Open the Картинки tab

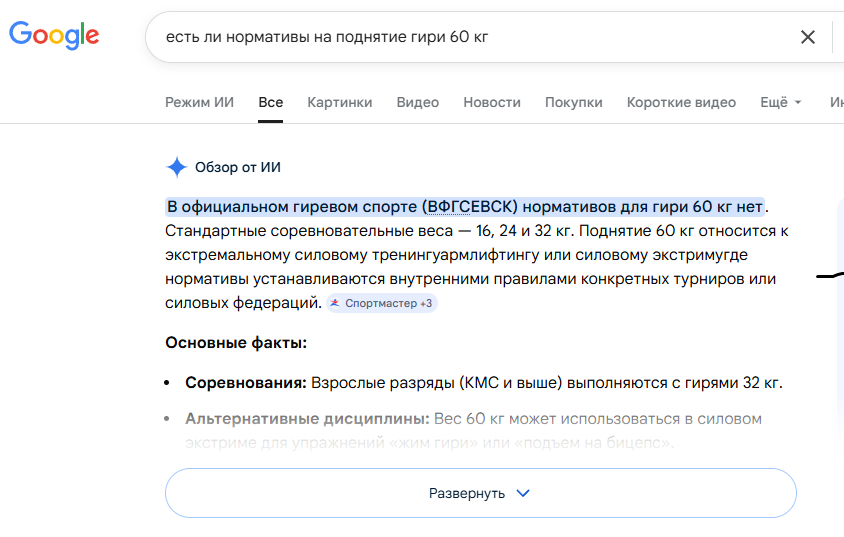tap(340, 102)
